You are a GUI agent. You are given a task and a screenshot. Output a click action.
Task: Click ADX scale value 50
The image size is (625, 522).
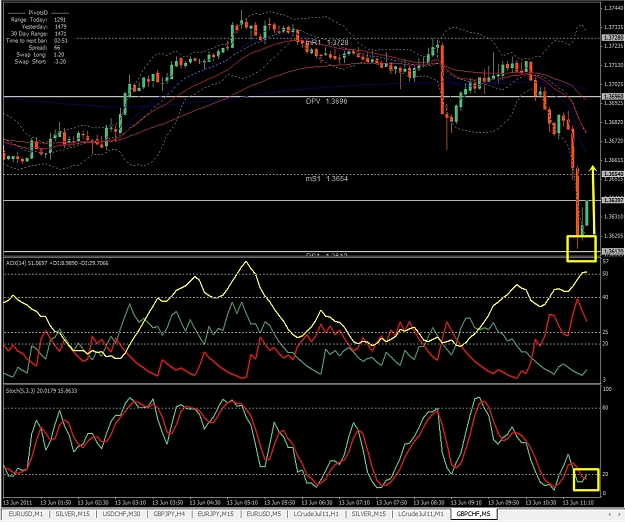pyautogui.click(x=605, y=274)
